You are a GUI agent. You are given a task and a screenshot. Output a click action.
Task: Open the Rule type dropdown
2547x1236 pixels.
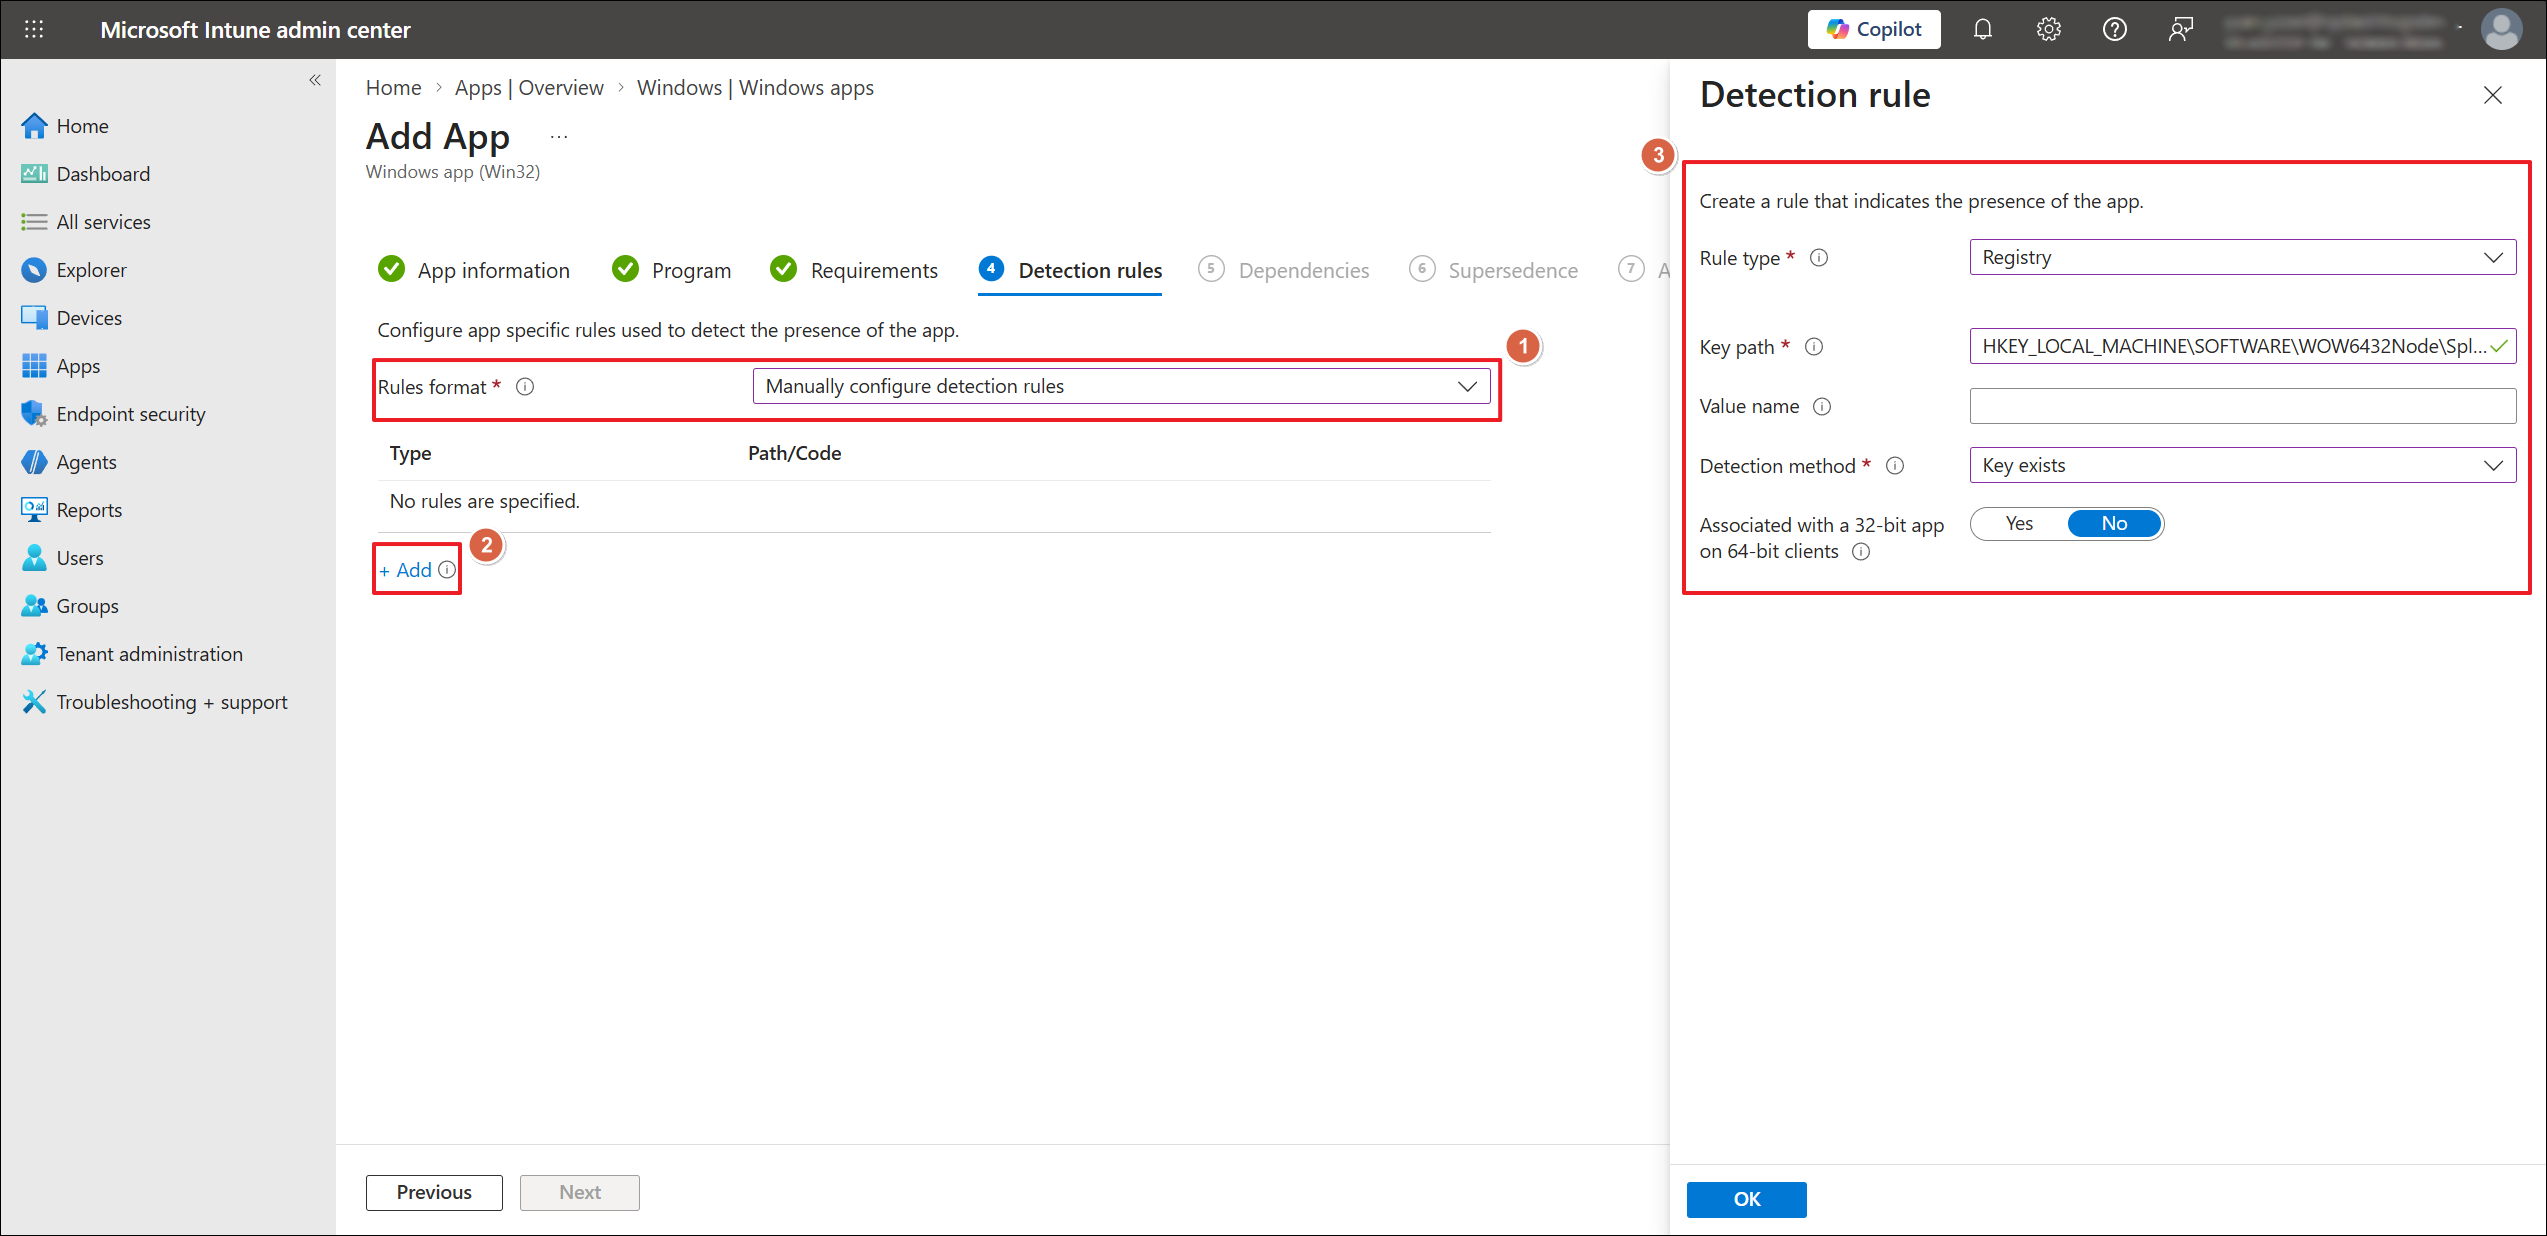(2242, 257)
